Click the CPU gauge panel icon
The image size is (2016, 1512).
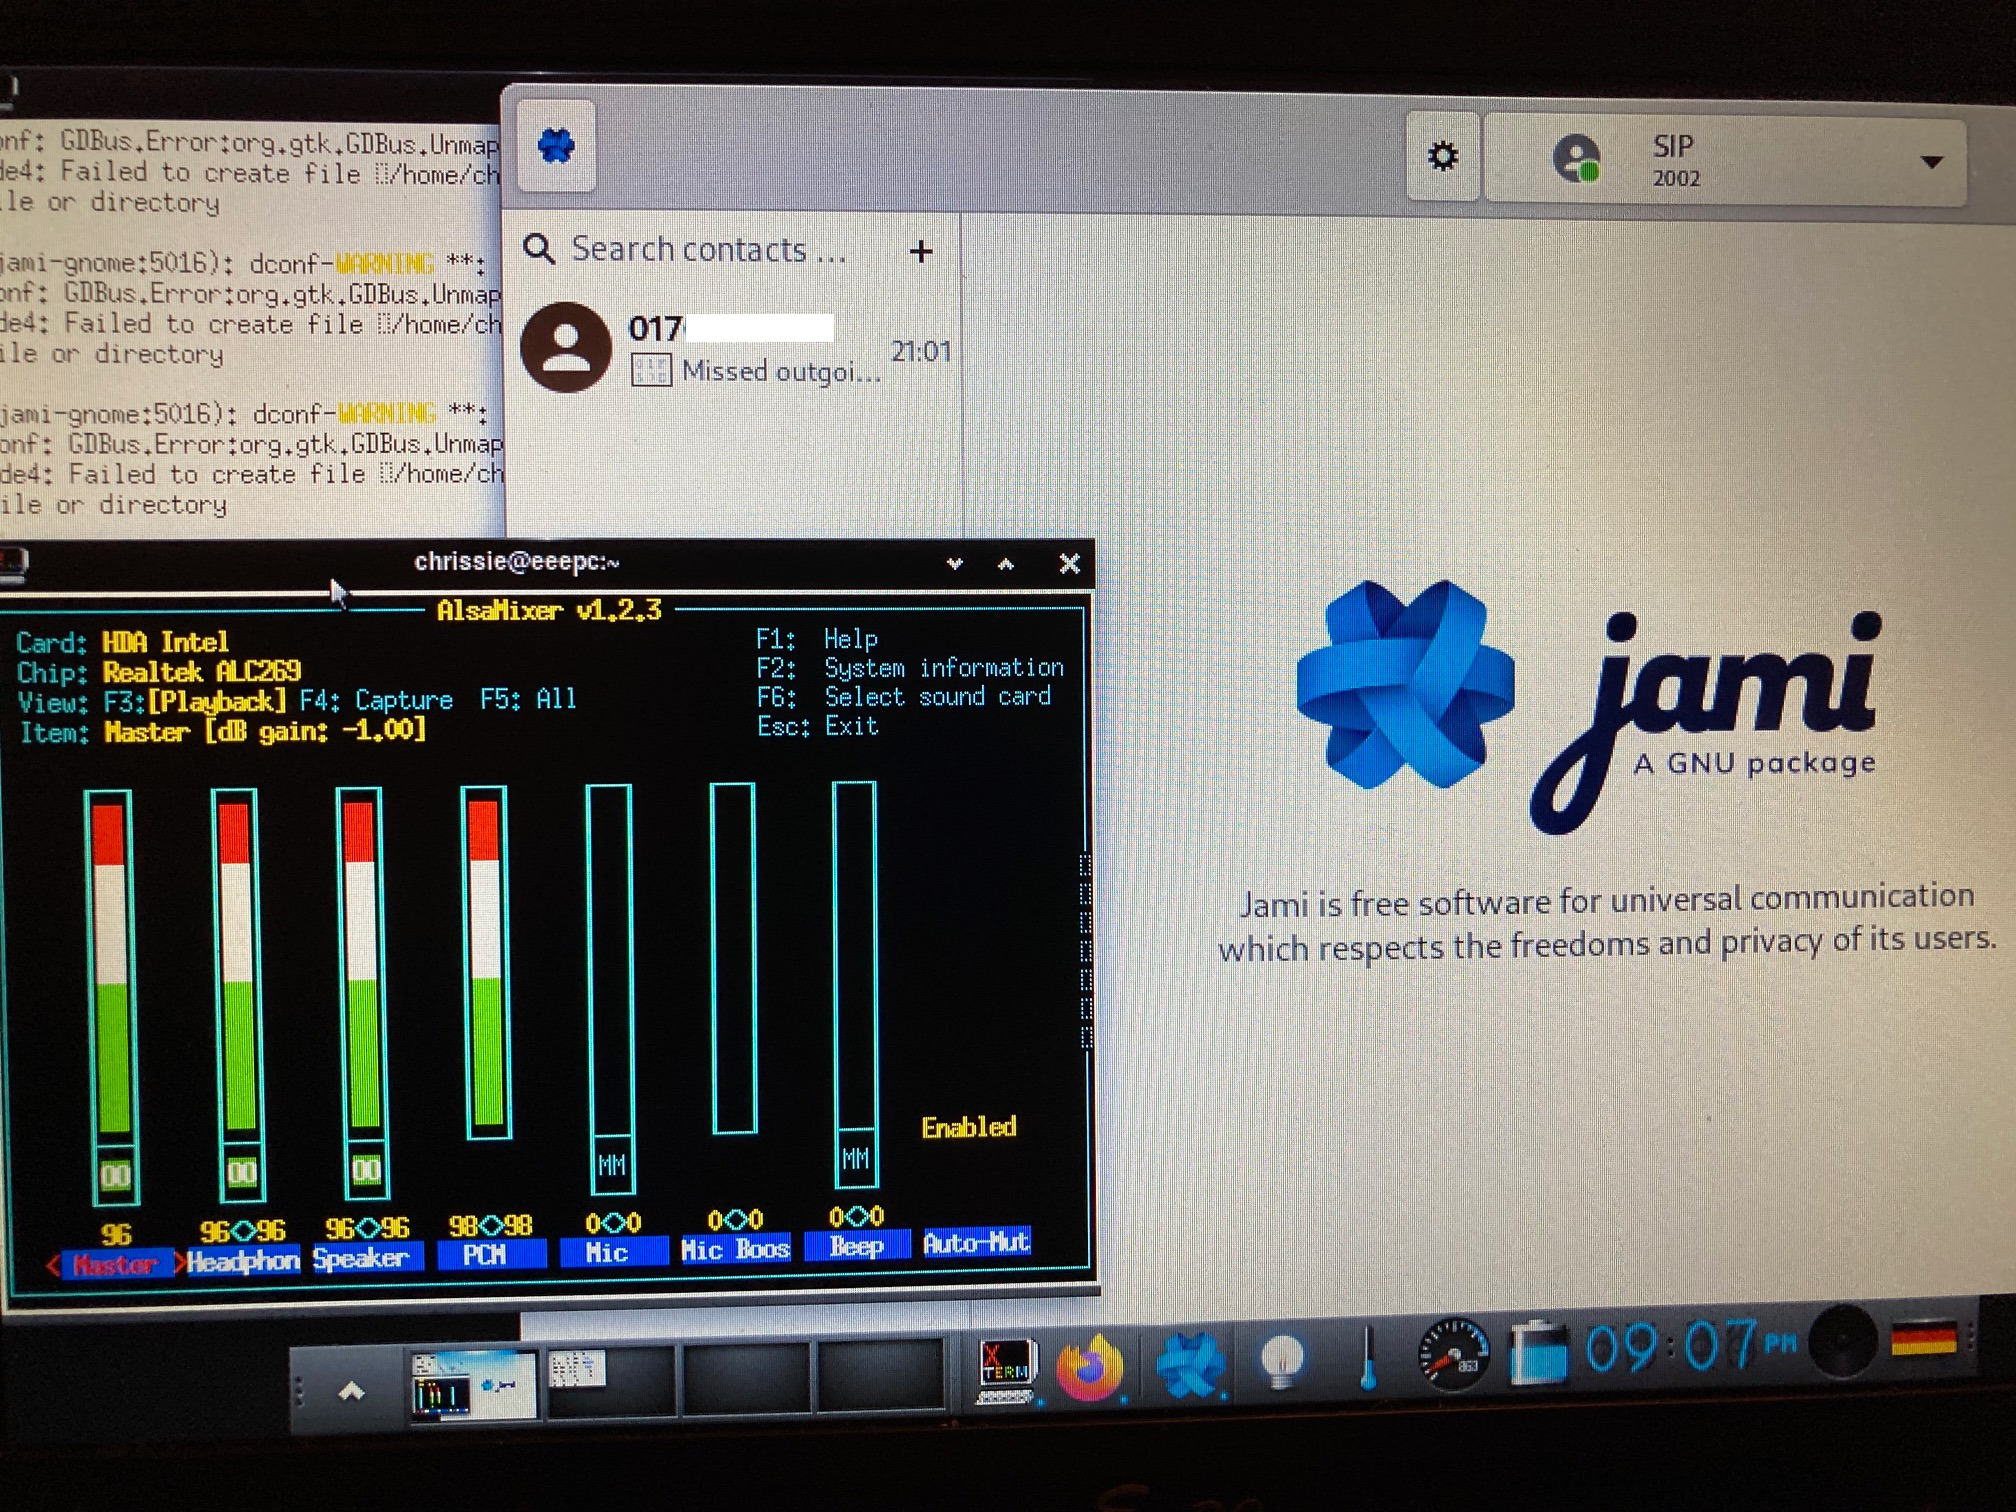pos(1455,1355)
